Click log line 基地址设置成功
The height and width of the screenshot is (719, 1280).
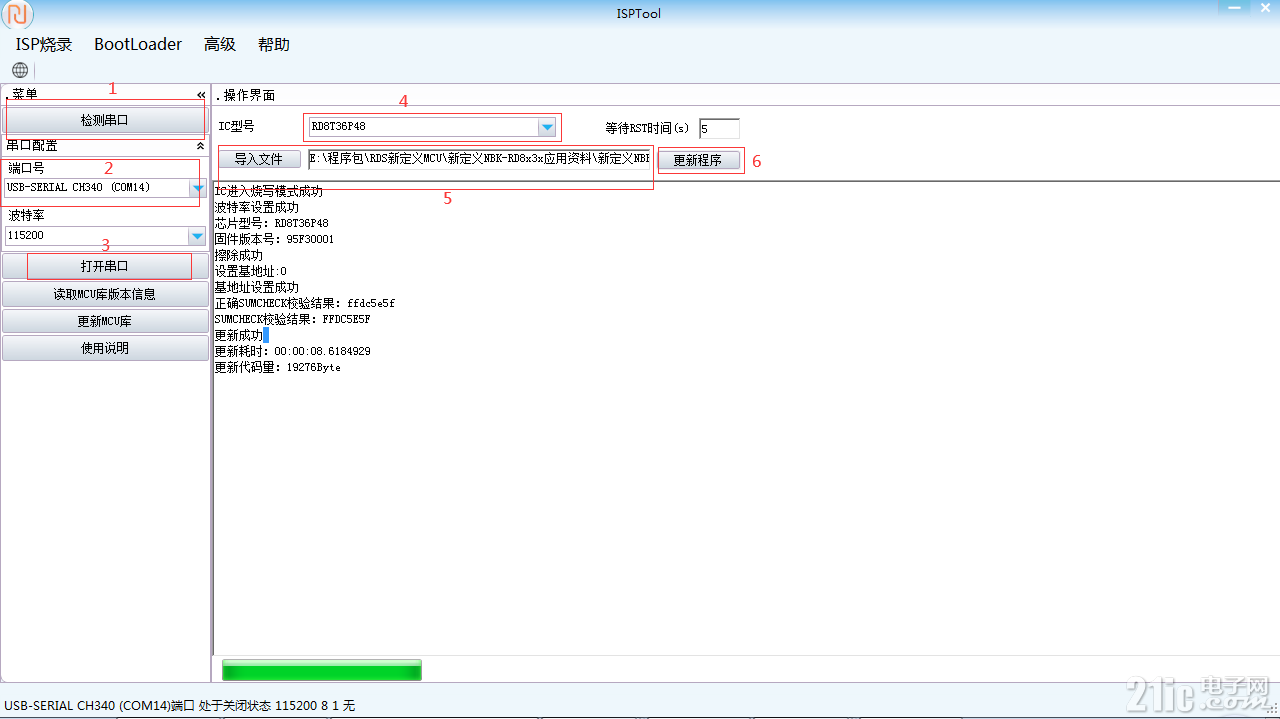257,287
